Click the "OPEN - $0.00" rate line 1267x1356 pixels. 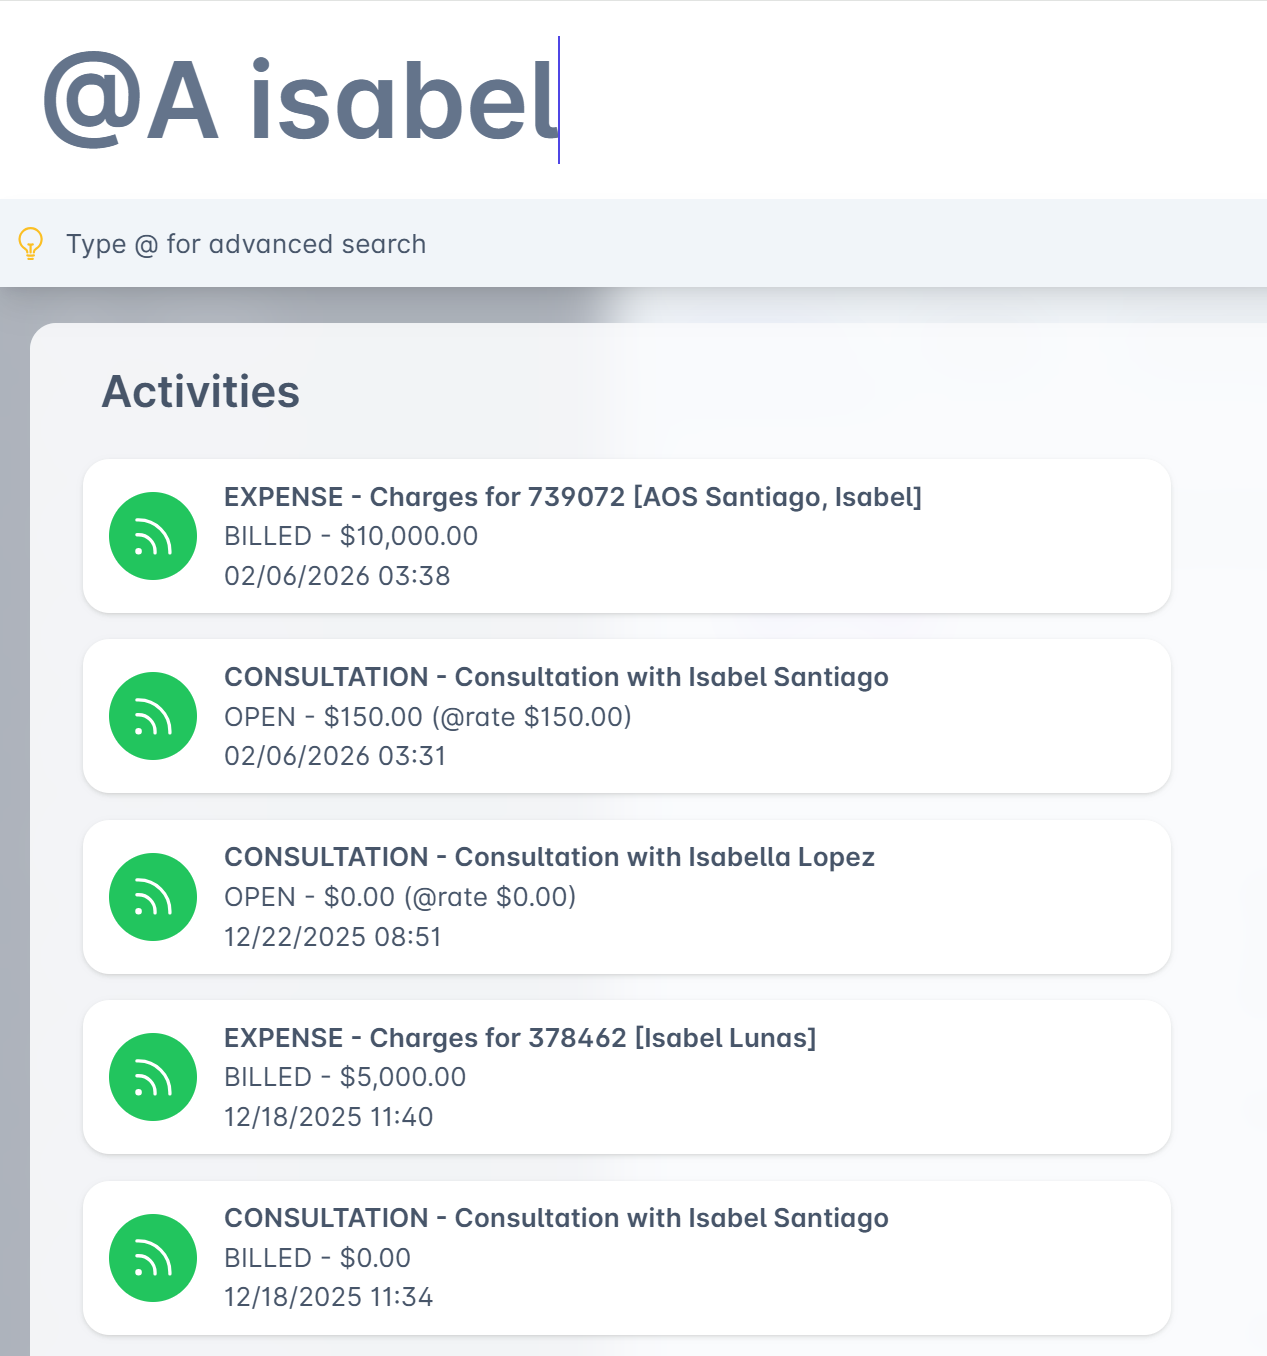(x=399, y=897)
